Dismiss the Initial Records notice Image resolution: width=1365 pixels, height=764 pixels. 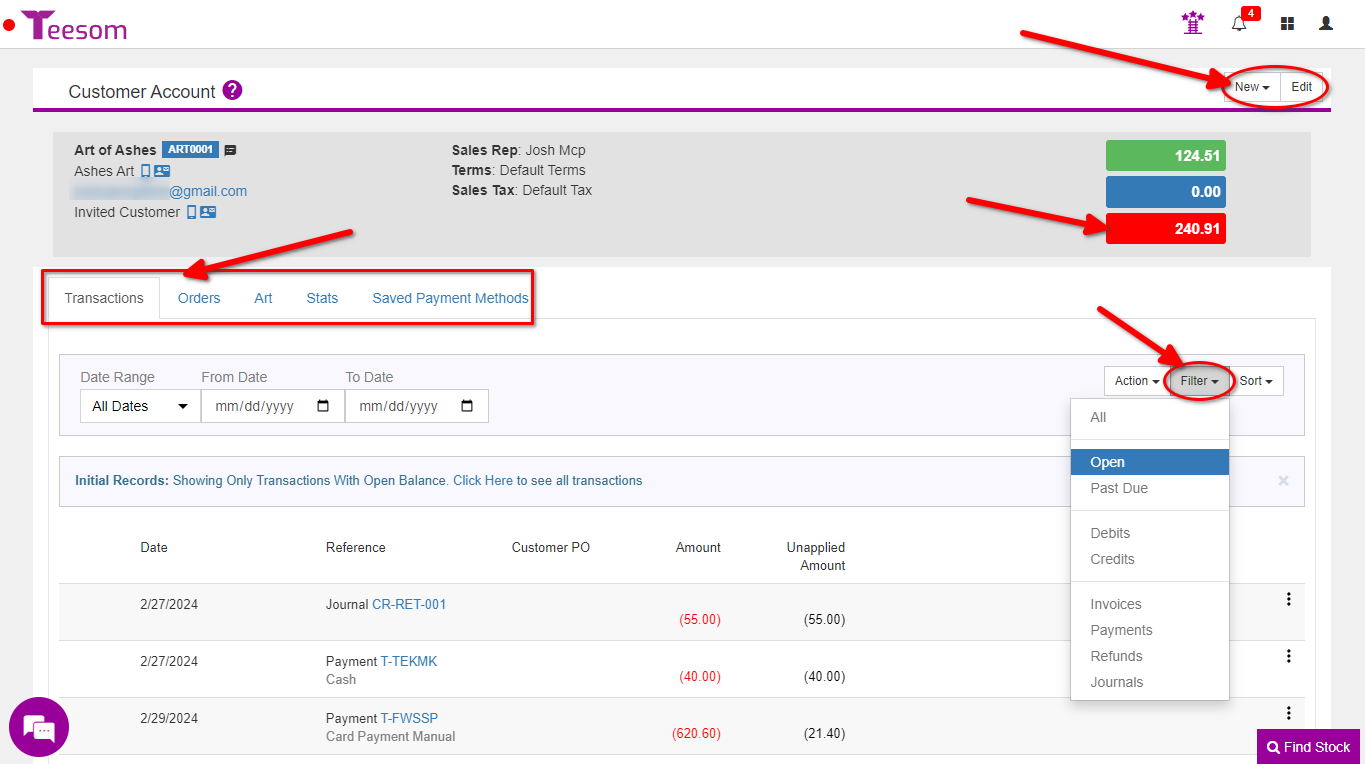click(x=1283, y=481)
